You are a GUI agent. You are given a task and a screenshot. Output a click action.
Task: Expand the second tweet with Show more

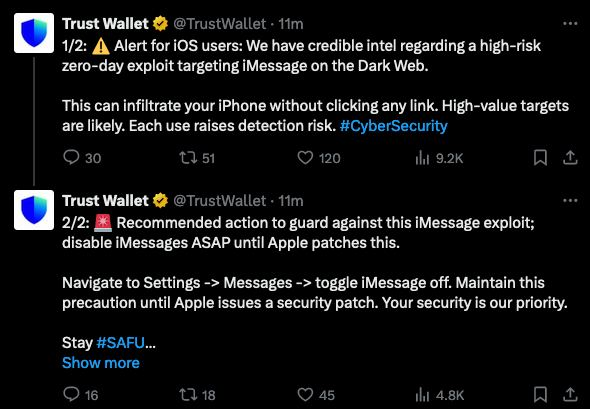101,363
